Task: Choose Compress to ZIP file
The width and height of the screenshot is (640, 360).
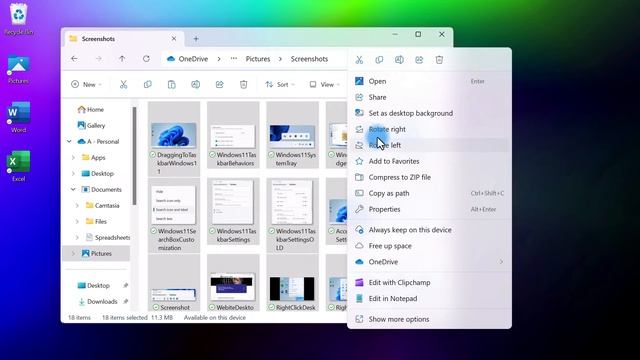Action: pyautogui.click(x=429, y=177)
